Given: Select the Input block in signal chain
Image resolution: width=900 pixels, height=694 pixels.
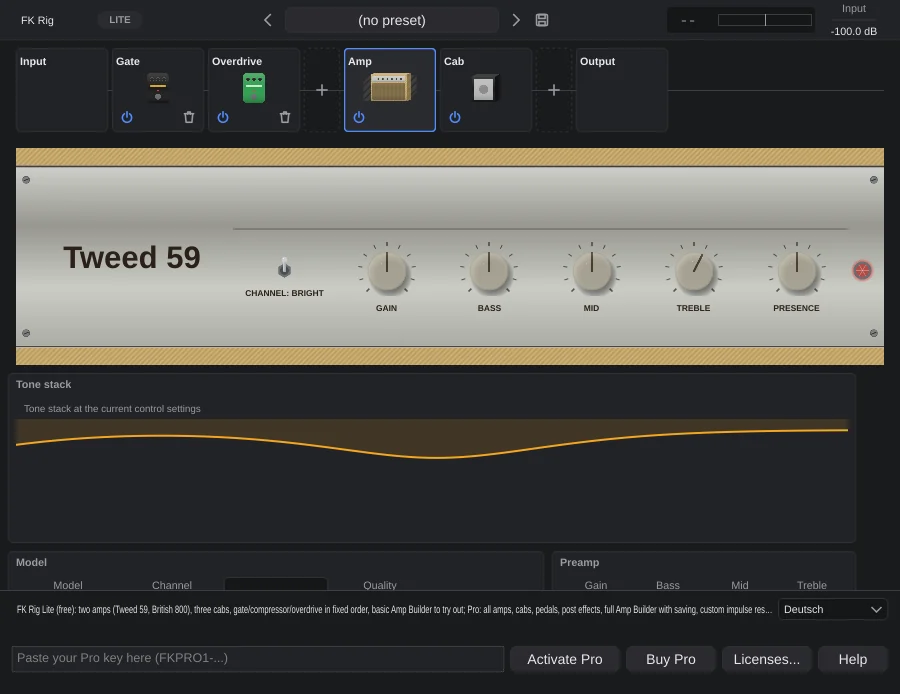Looking at the screenshot, I should pyautogui.click(x=62, y=90).
